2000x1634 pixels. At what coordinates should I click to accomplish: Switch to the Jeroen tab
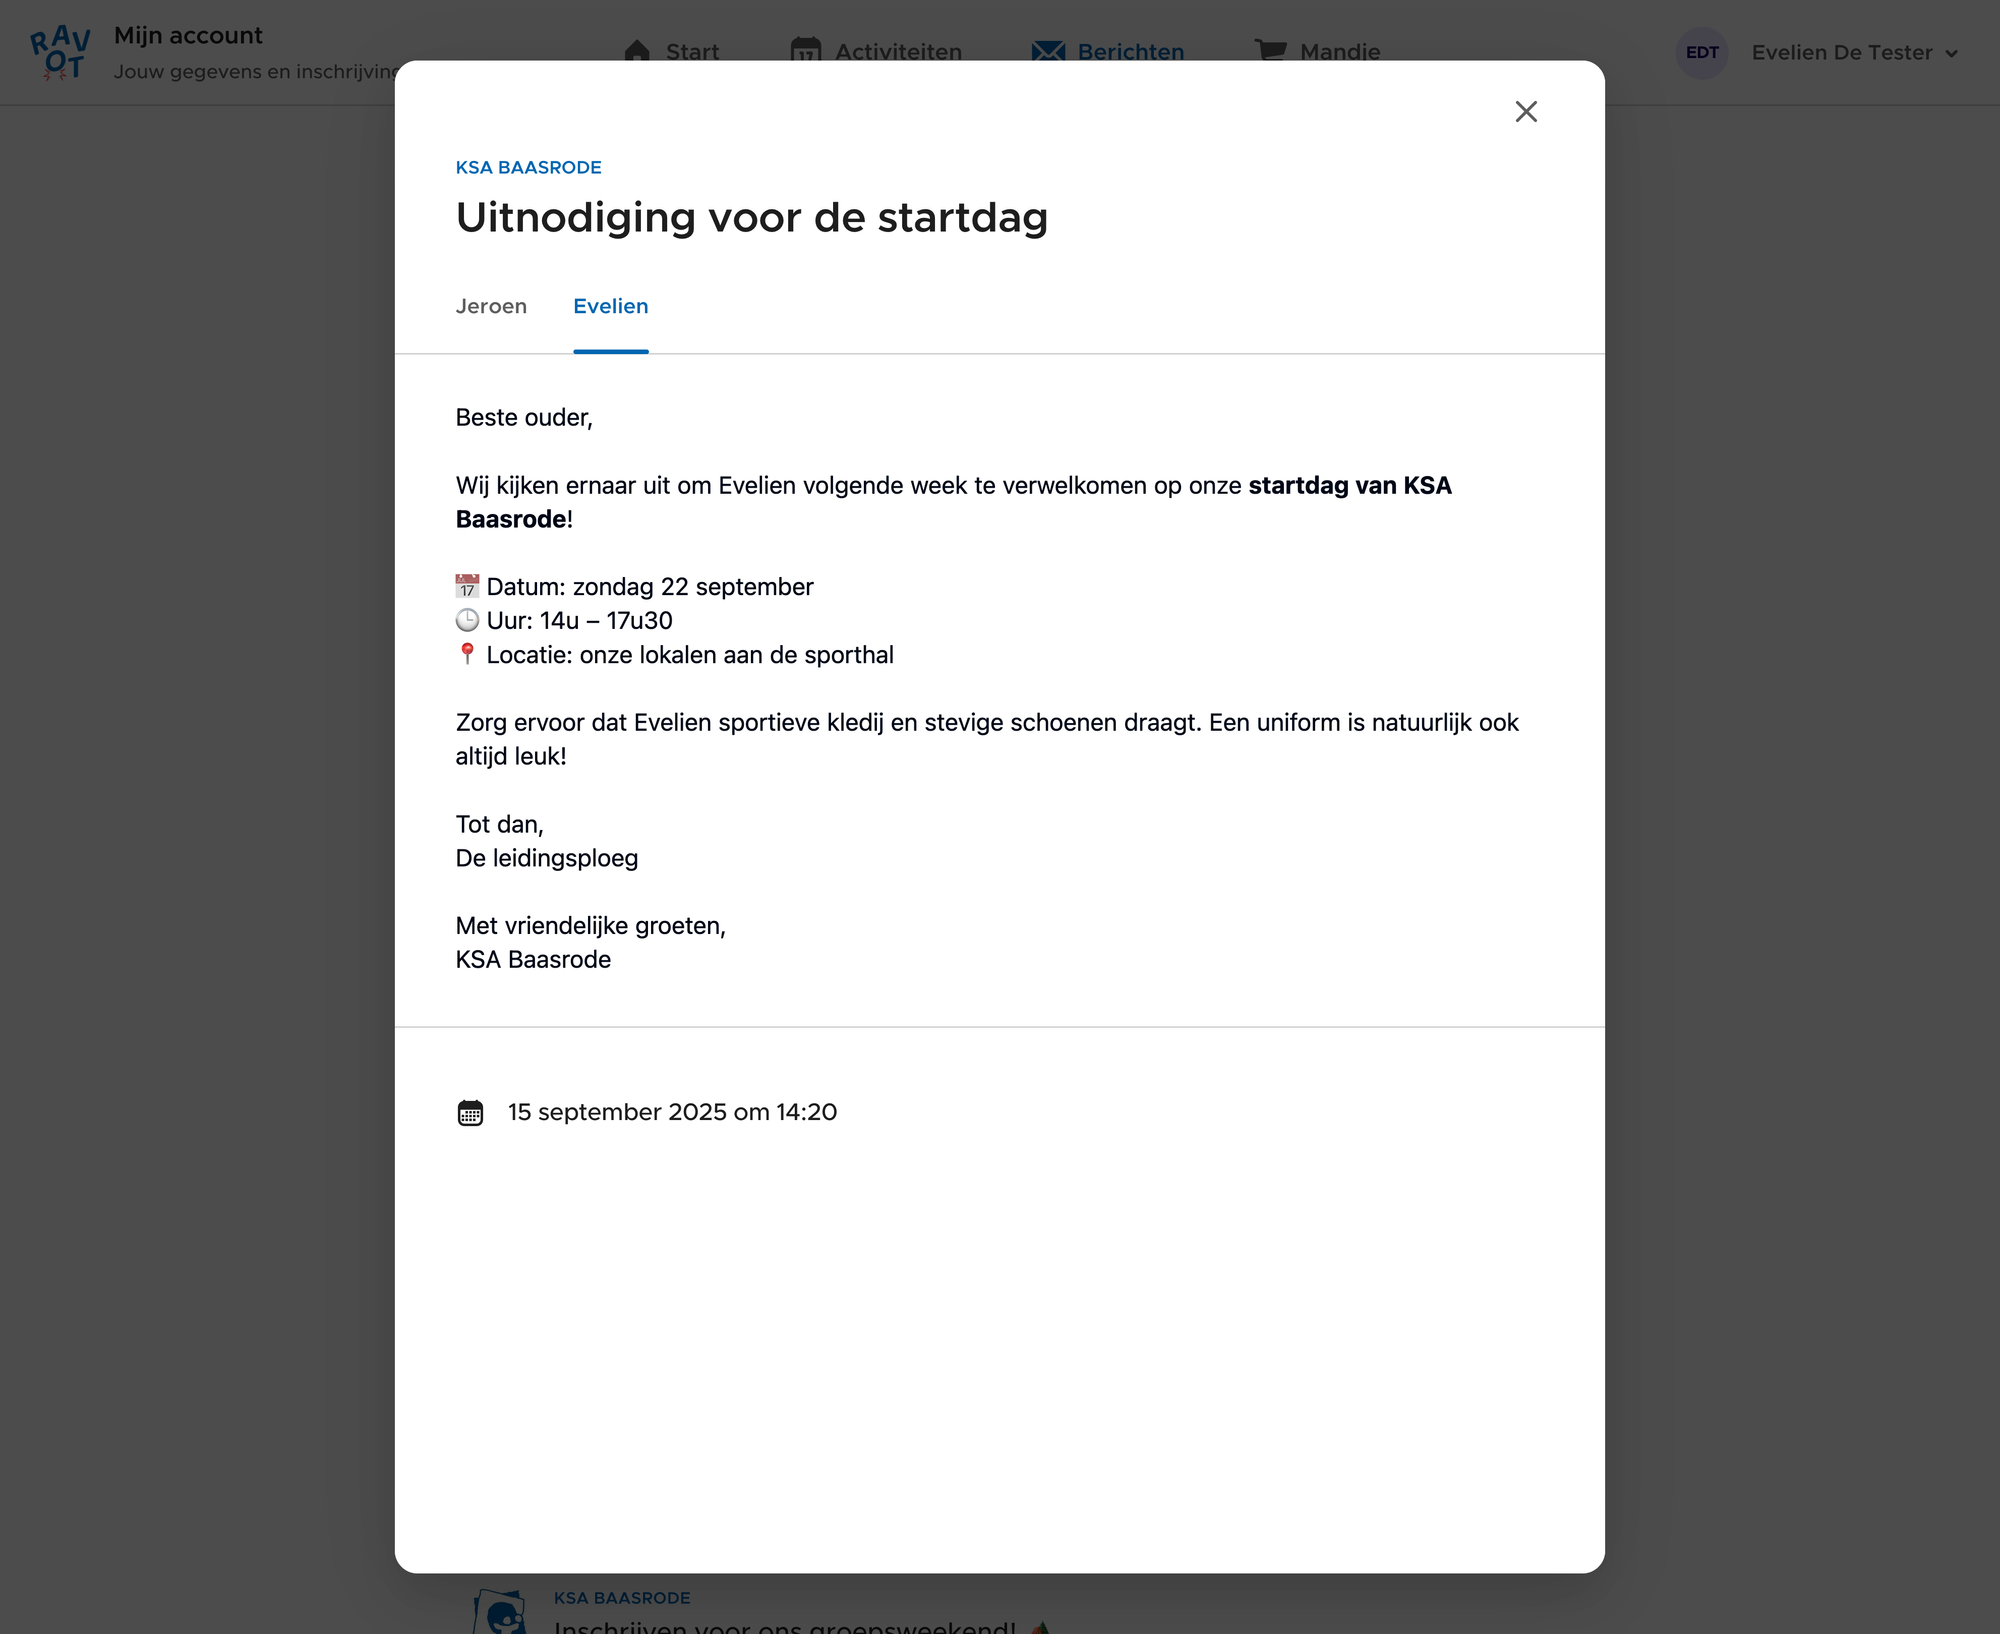(491, 306)
